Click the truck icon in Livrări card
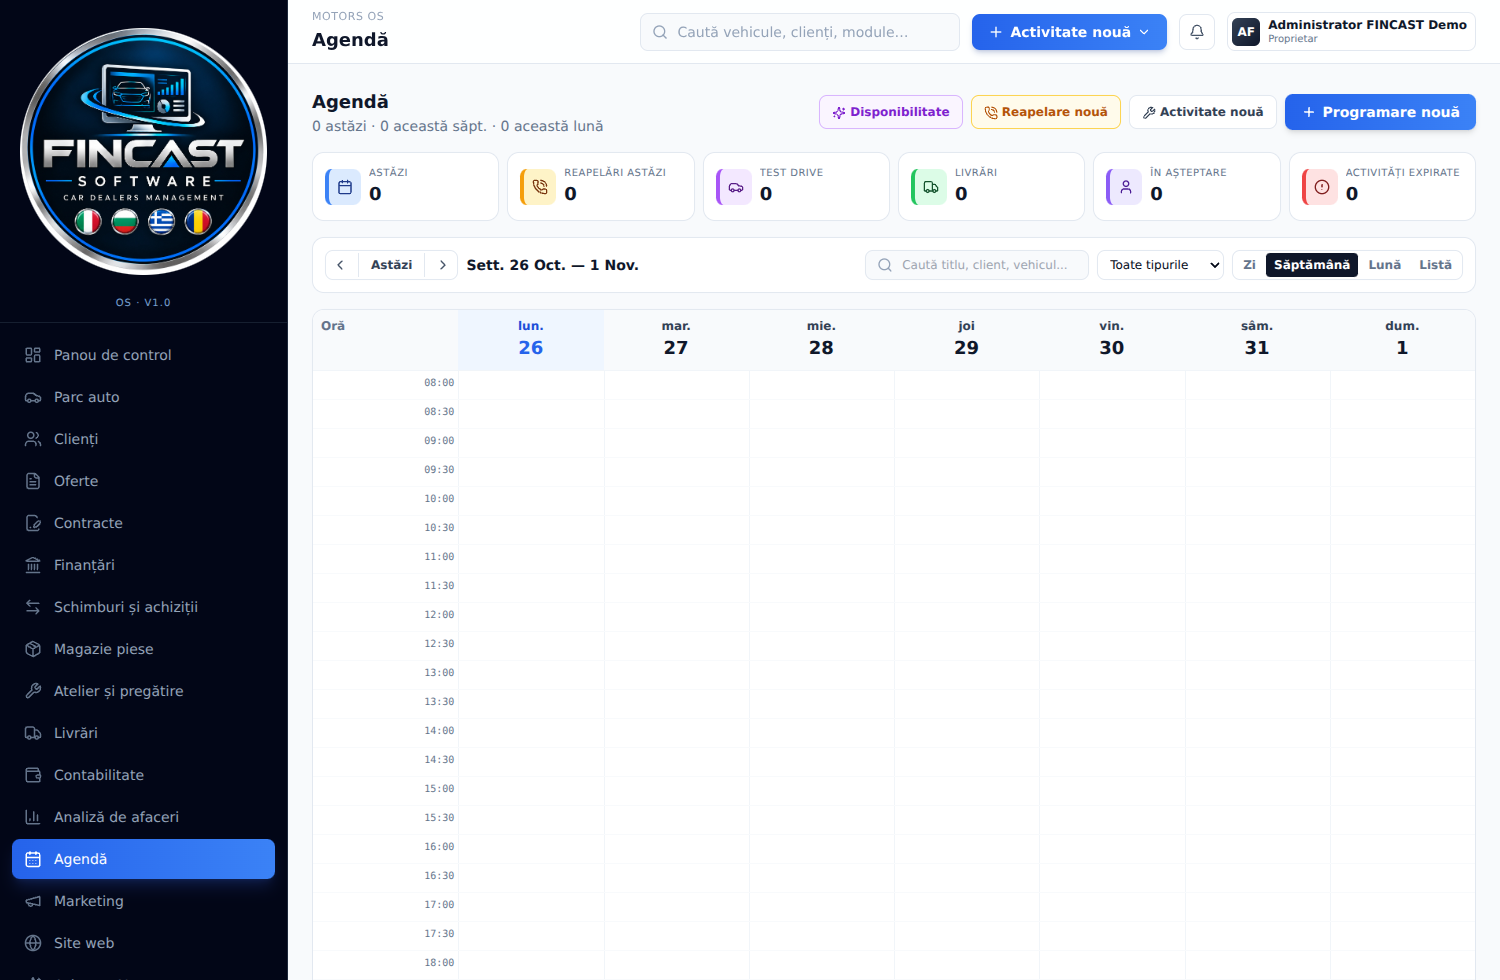The width and height of the screenshot is (1500, 980). pyautogui.click(x=931, y=187)
